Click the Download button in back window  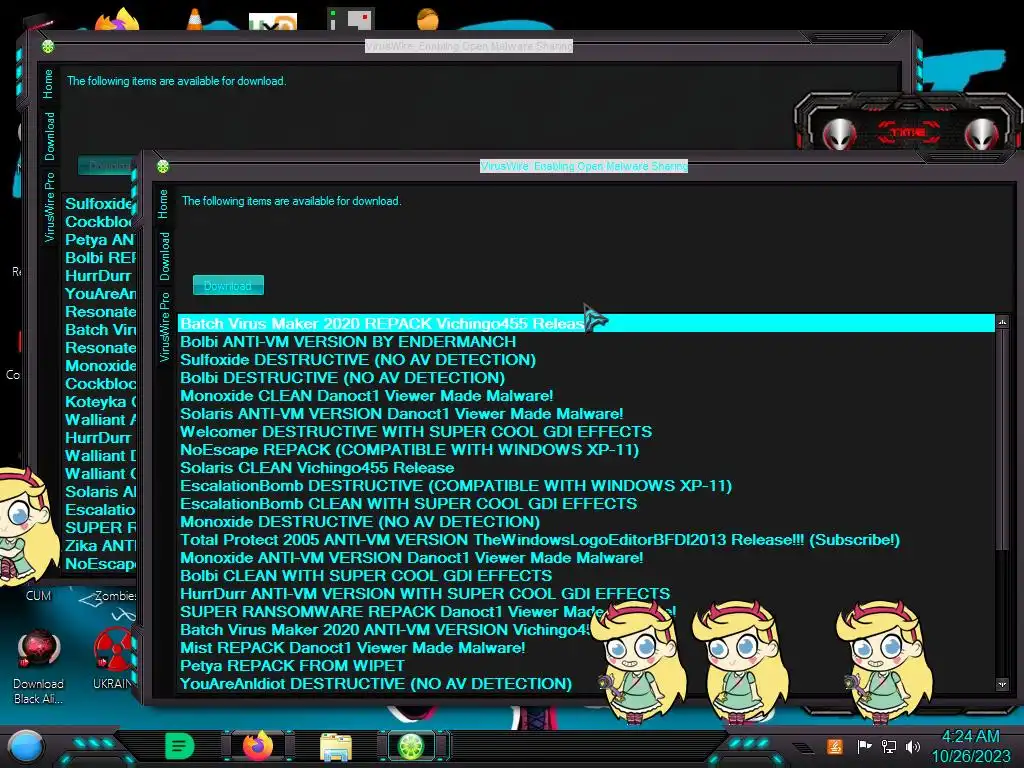pos(107,165)
